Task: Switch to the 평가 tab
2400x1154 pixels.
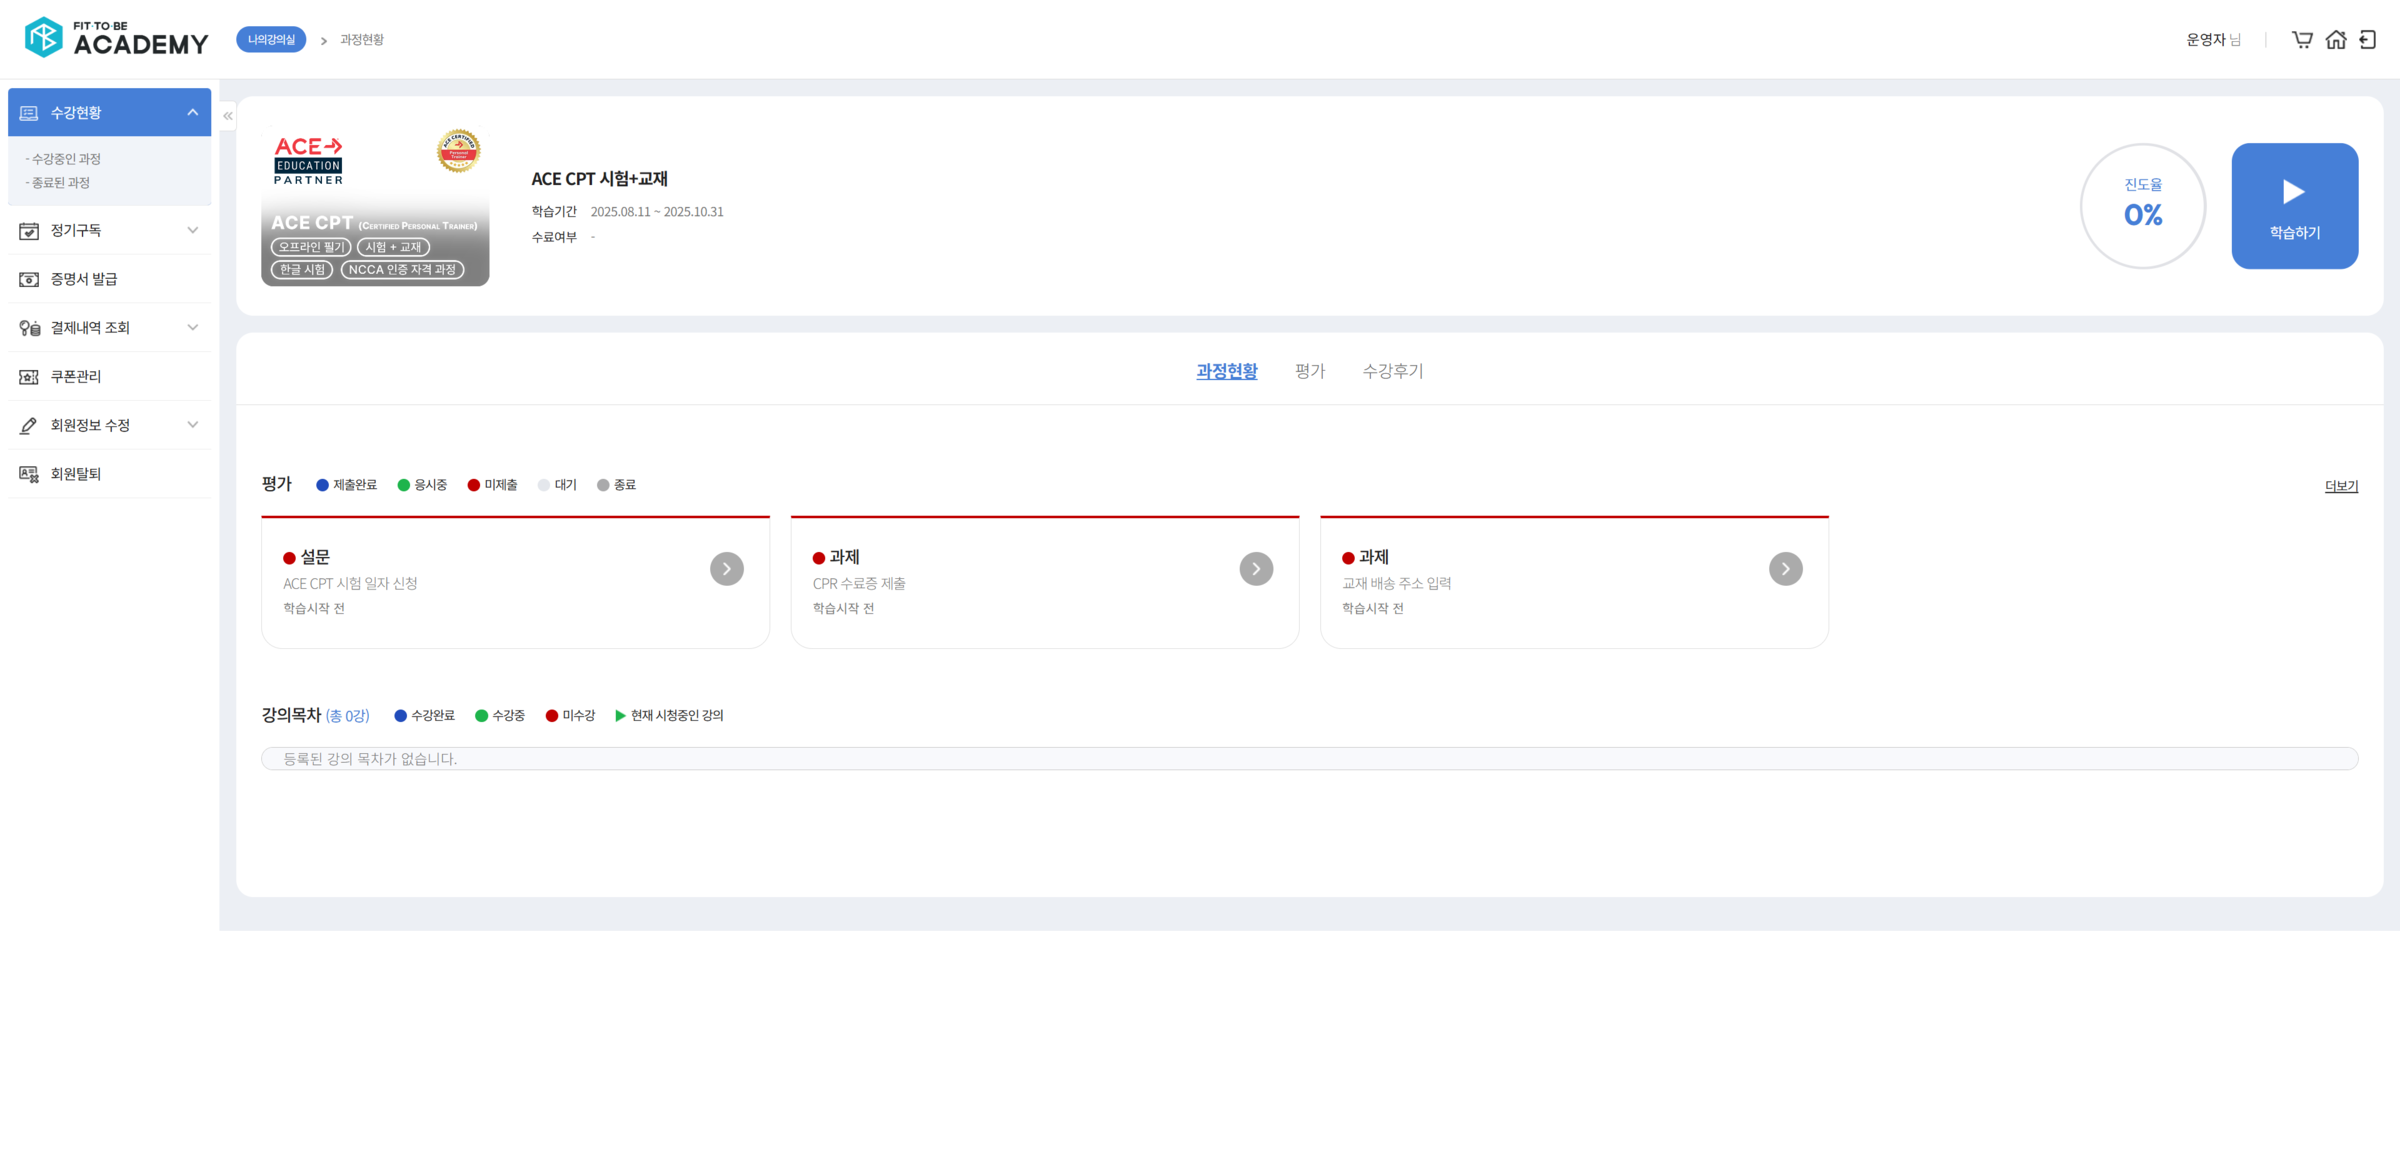Action: [x=1309, y=371]
